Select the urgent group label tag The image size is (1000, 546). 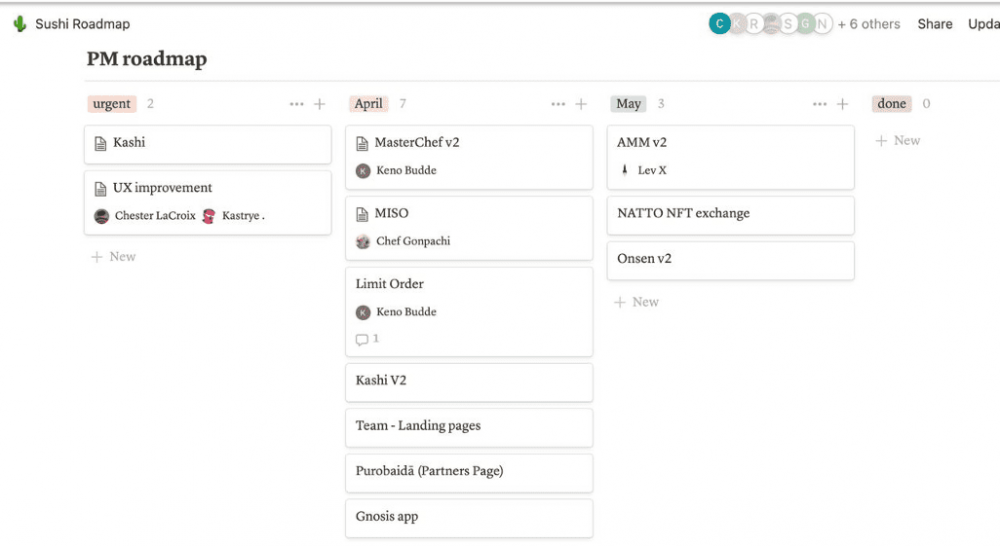pos(111,104)
